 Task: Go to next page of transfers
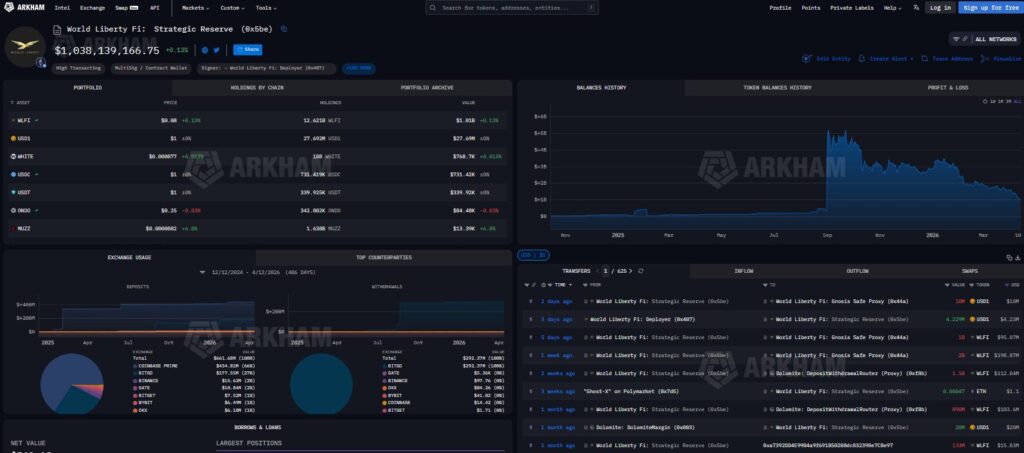tap(630, 271)
